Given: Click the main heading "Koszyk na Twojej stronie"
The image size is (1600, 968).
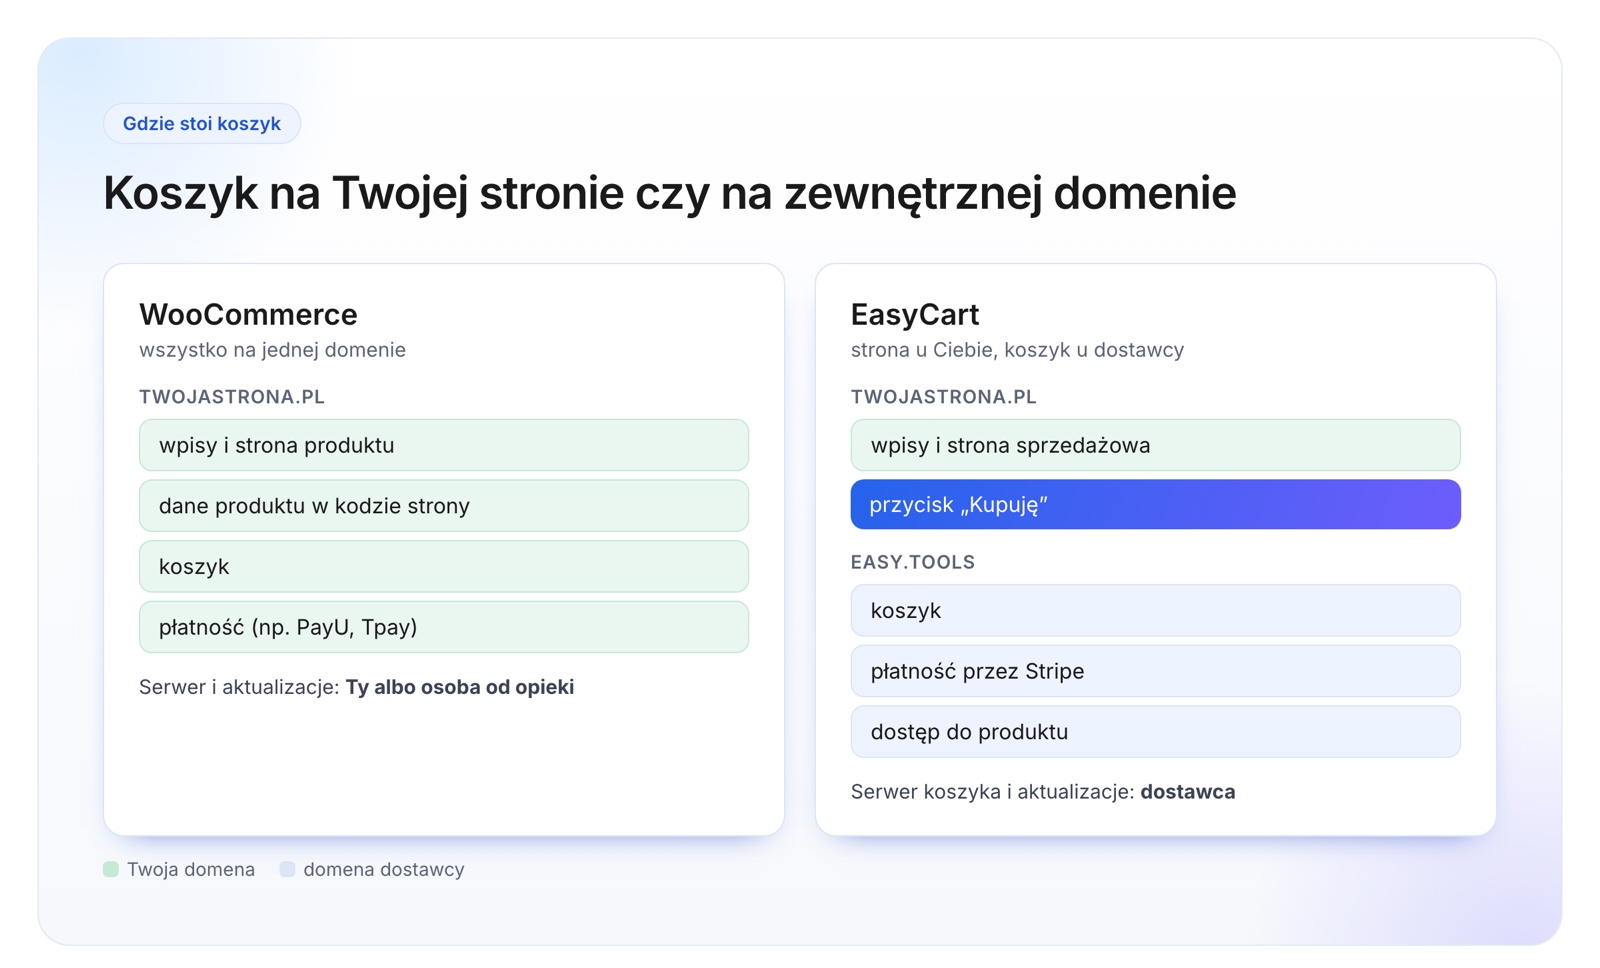Looking at the screenshot, I should (363, 193).
